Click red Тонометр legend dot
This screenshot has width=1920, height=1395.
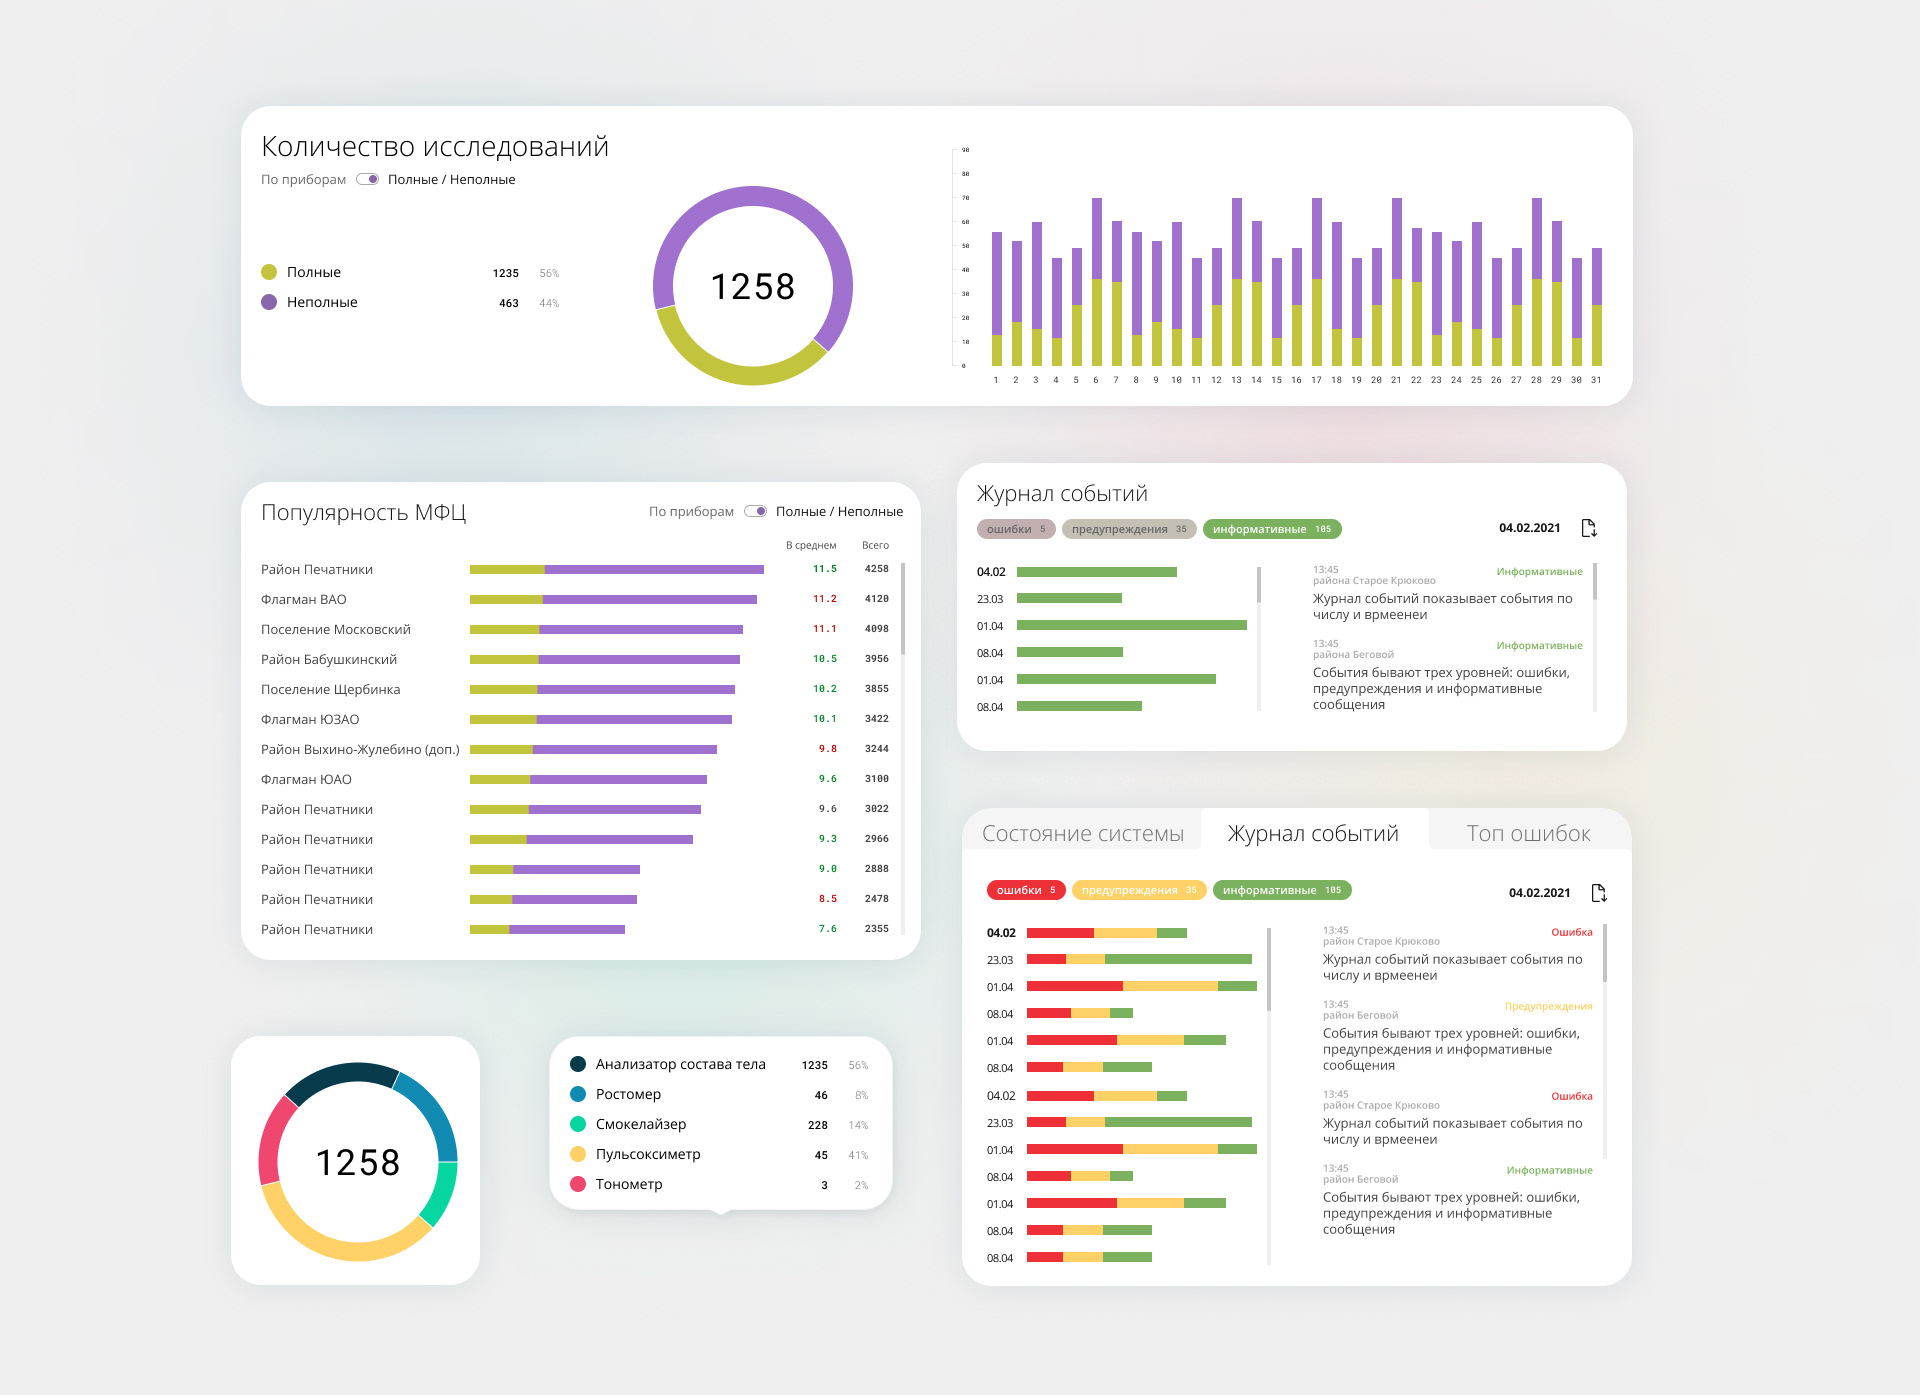(578, 1184)
